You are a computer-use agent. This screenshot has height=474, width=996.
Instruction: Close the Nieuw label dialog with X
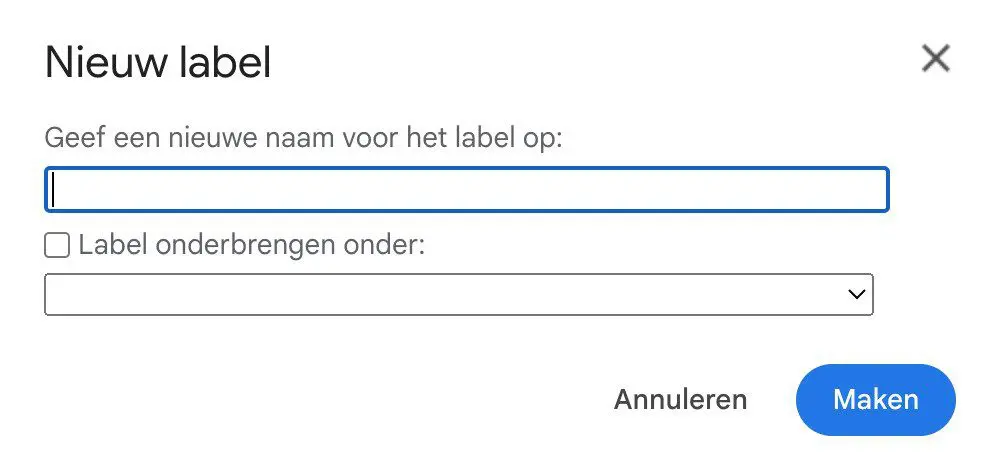pos(936,58)
